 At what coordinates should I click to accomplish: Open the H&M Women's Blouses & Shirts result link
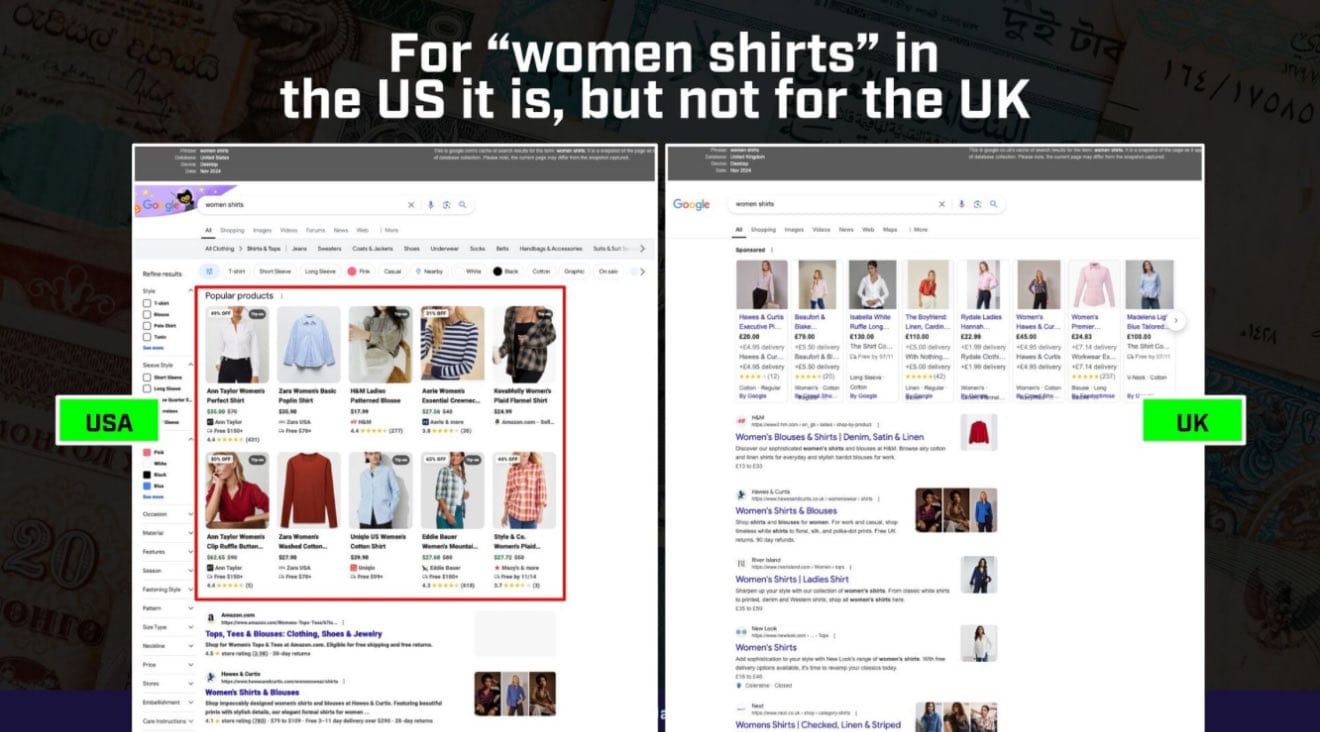[829, 437]
